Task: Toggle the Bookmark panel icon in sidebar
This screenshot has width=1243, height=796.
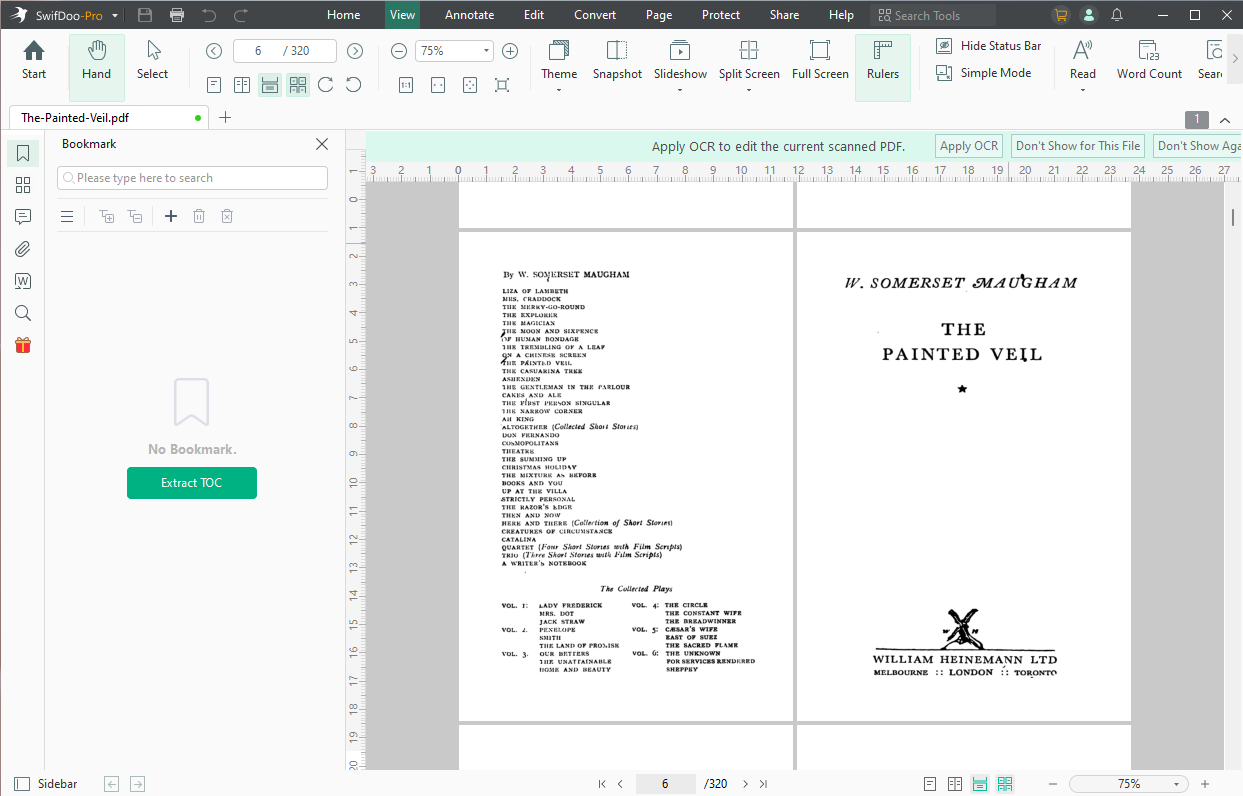Action: tap(23, 153)
